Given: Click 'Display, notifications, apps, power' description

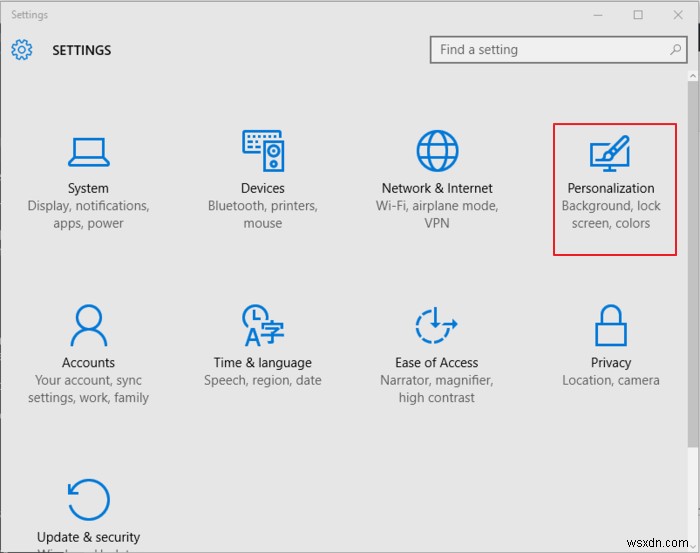Looking at the screenshot, I should pos(88,215).
